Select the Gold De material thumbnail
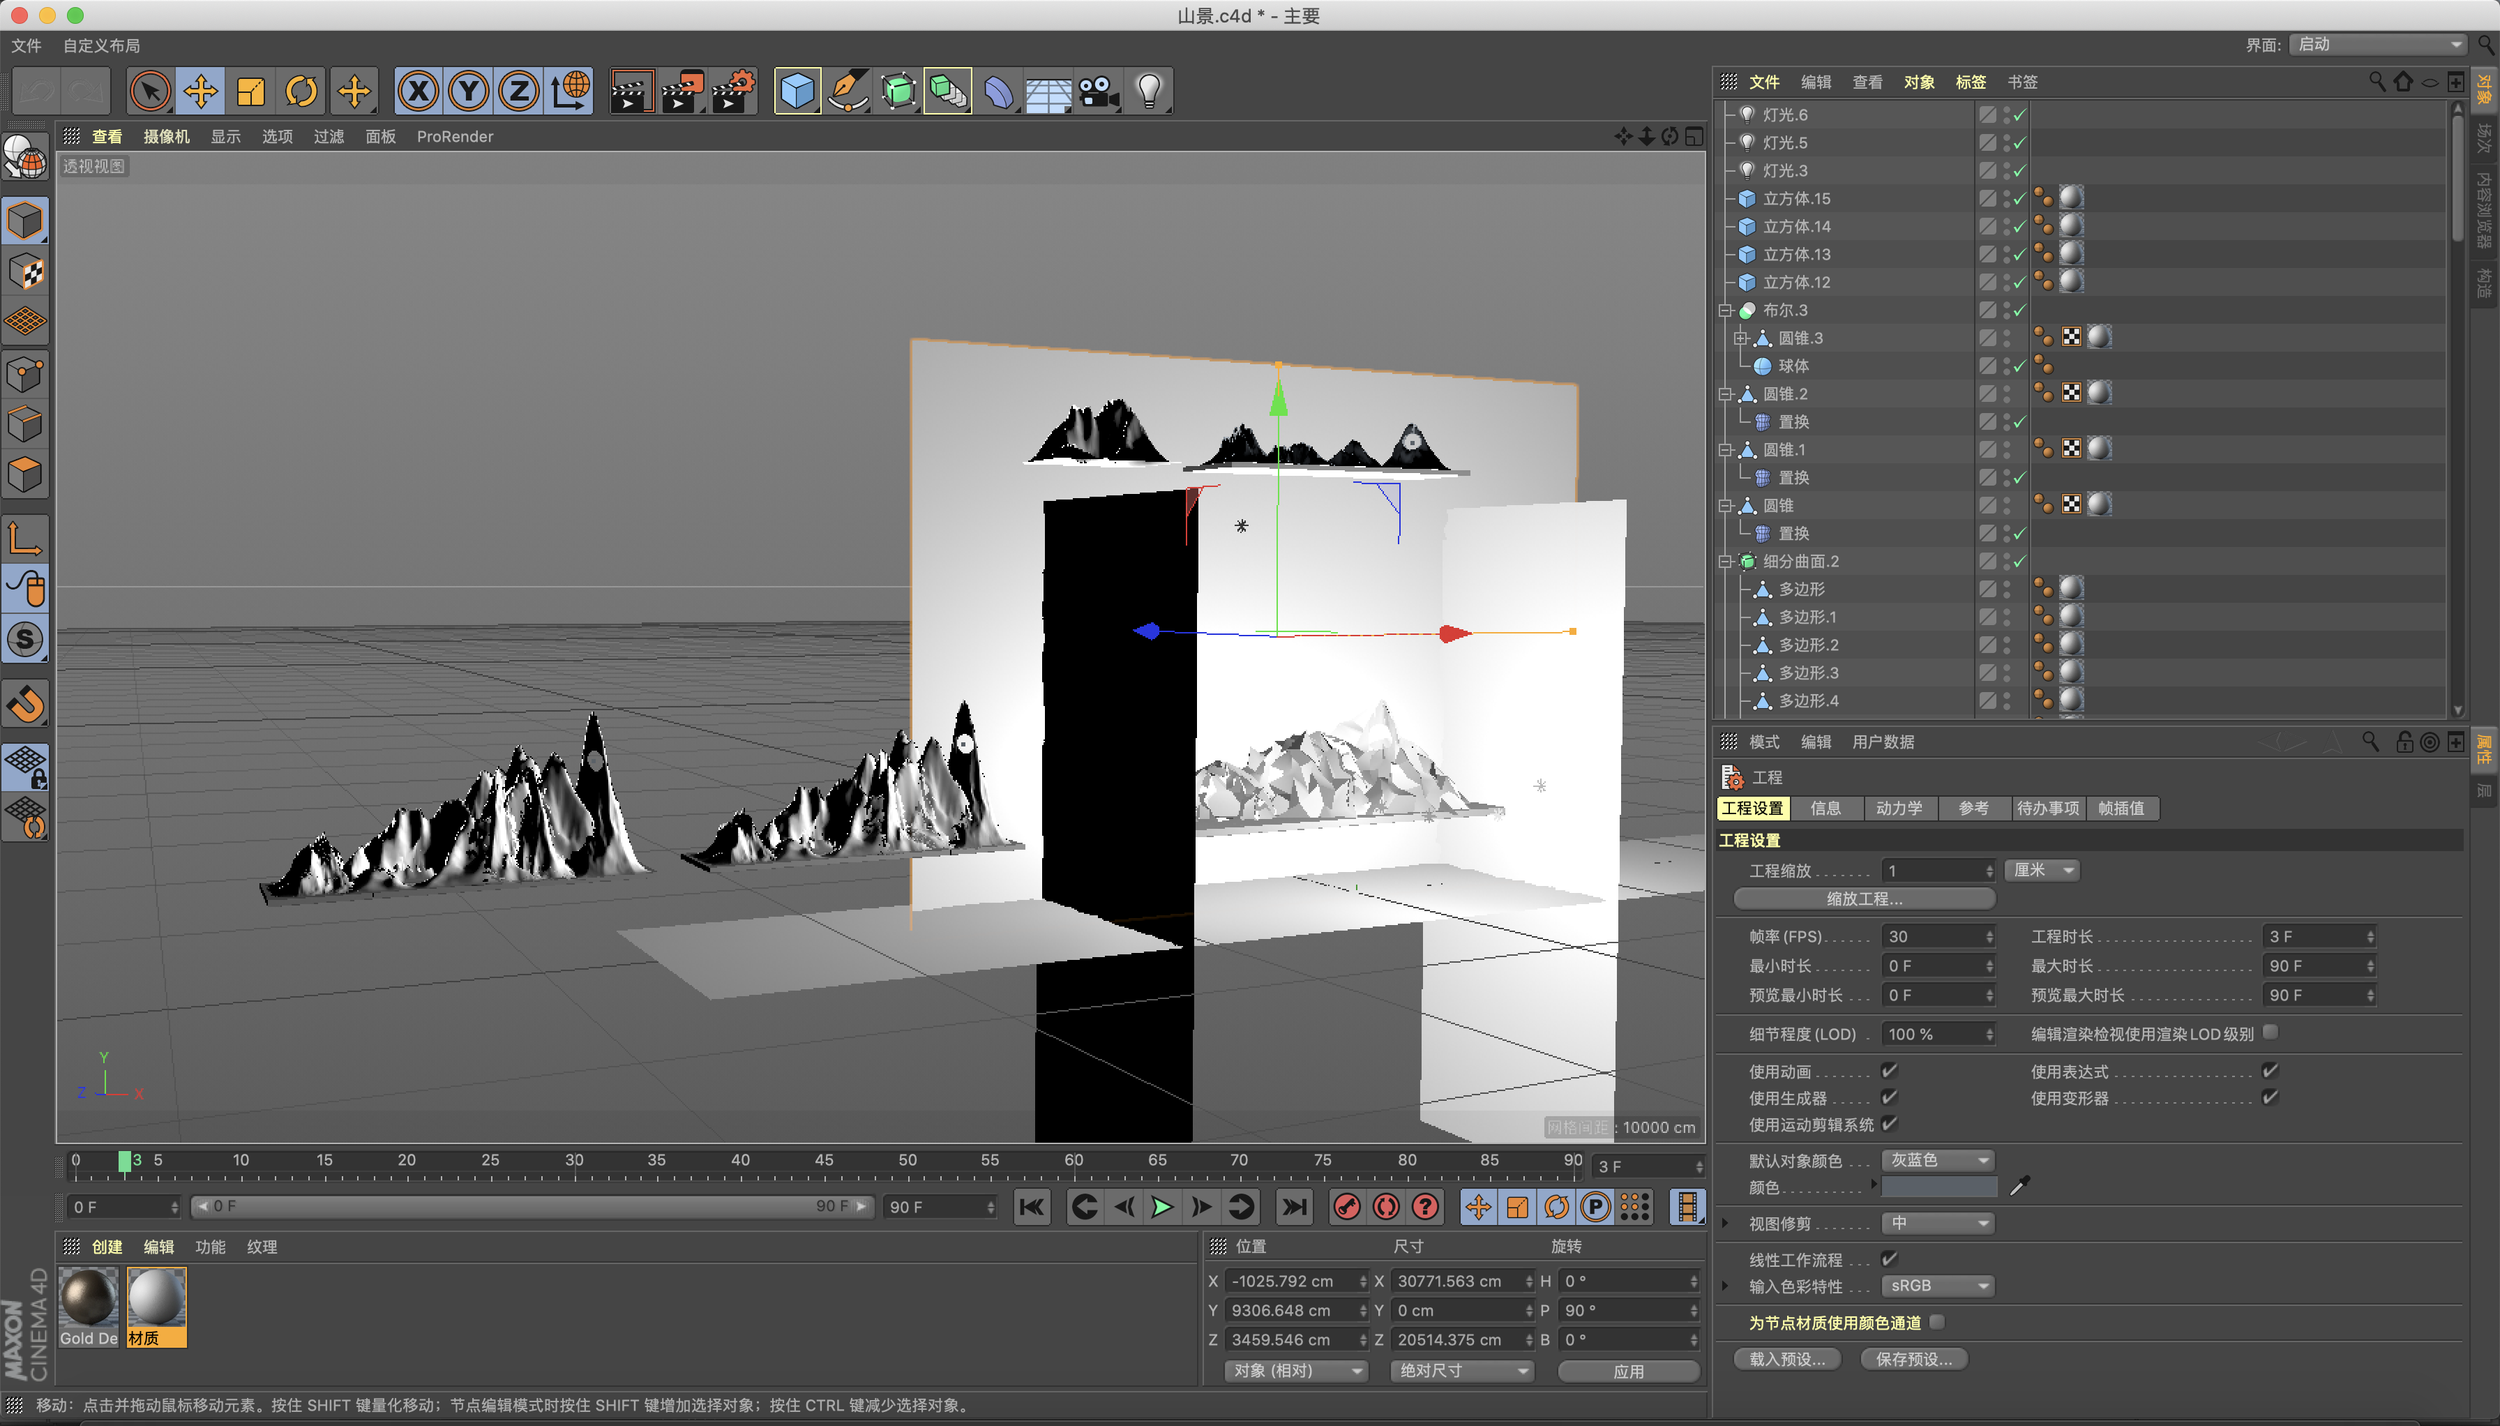The image size is (2500, 1426). click(x=89, y=1308)
